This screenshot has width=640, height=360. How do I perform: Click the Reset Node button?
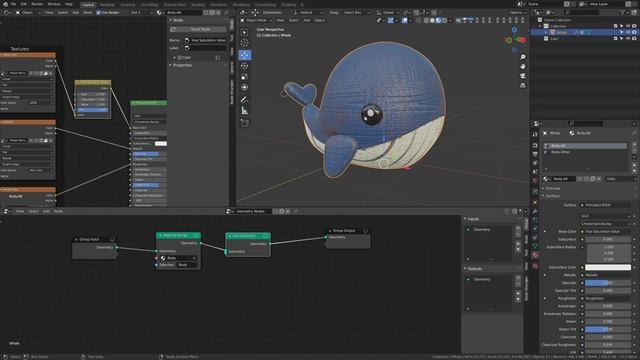(198, 29)
